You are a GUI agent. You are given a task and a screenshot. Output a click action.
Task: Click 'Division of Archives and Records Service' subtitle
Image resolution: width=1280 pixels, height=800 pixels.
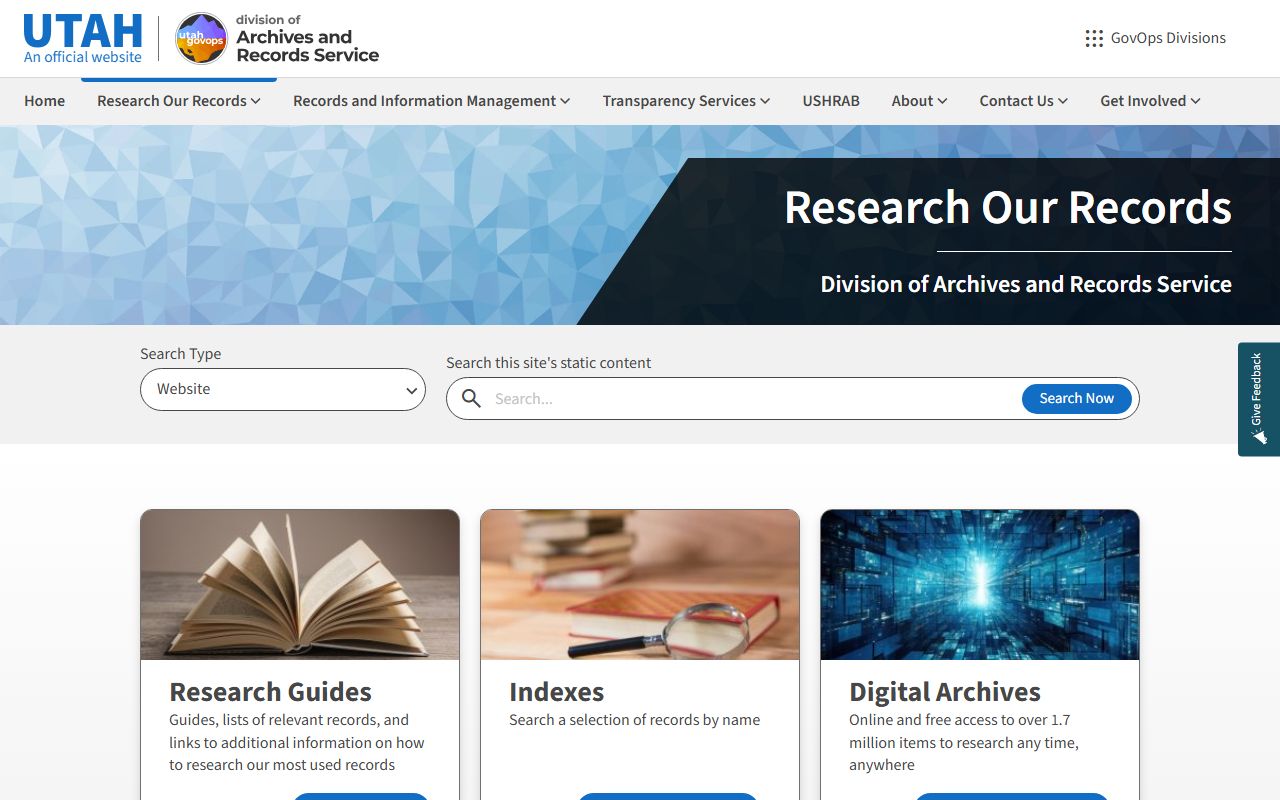pyautogui.click(x=1026, y=284)
